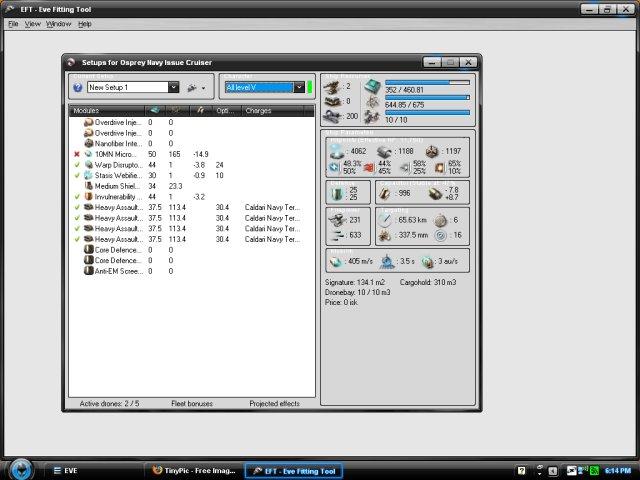This screenshot has width=640, height=480.
Task: Open the View menu
Action: click(x=33, y=24)
